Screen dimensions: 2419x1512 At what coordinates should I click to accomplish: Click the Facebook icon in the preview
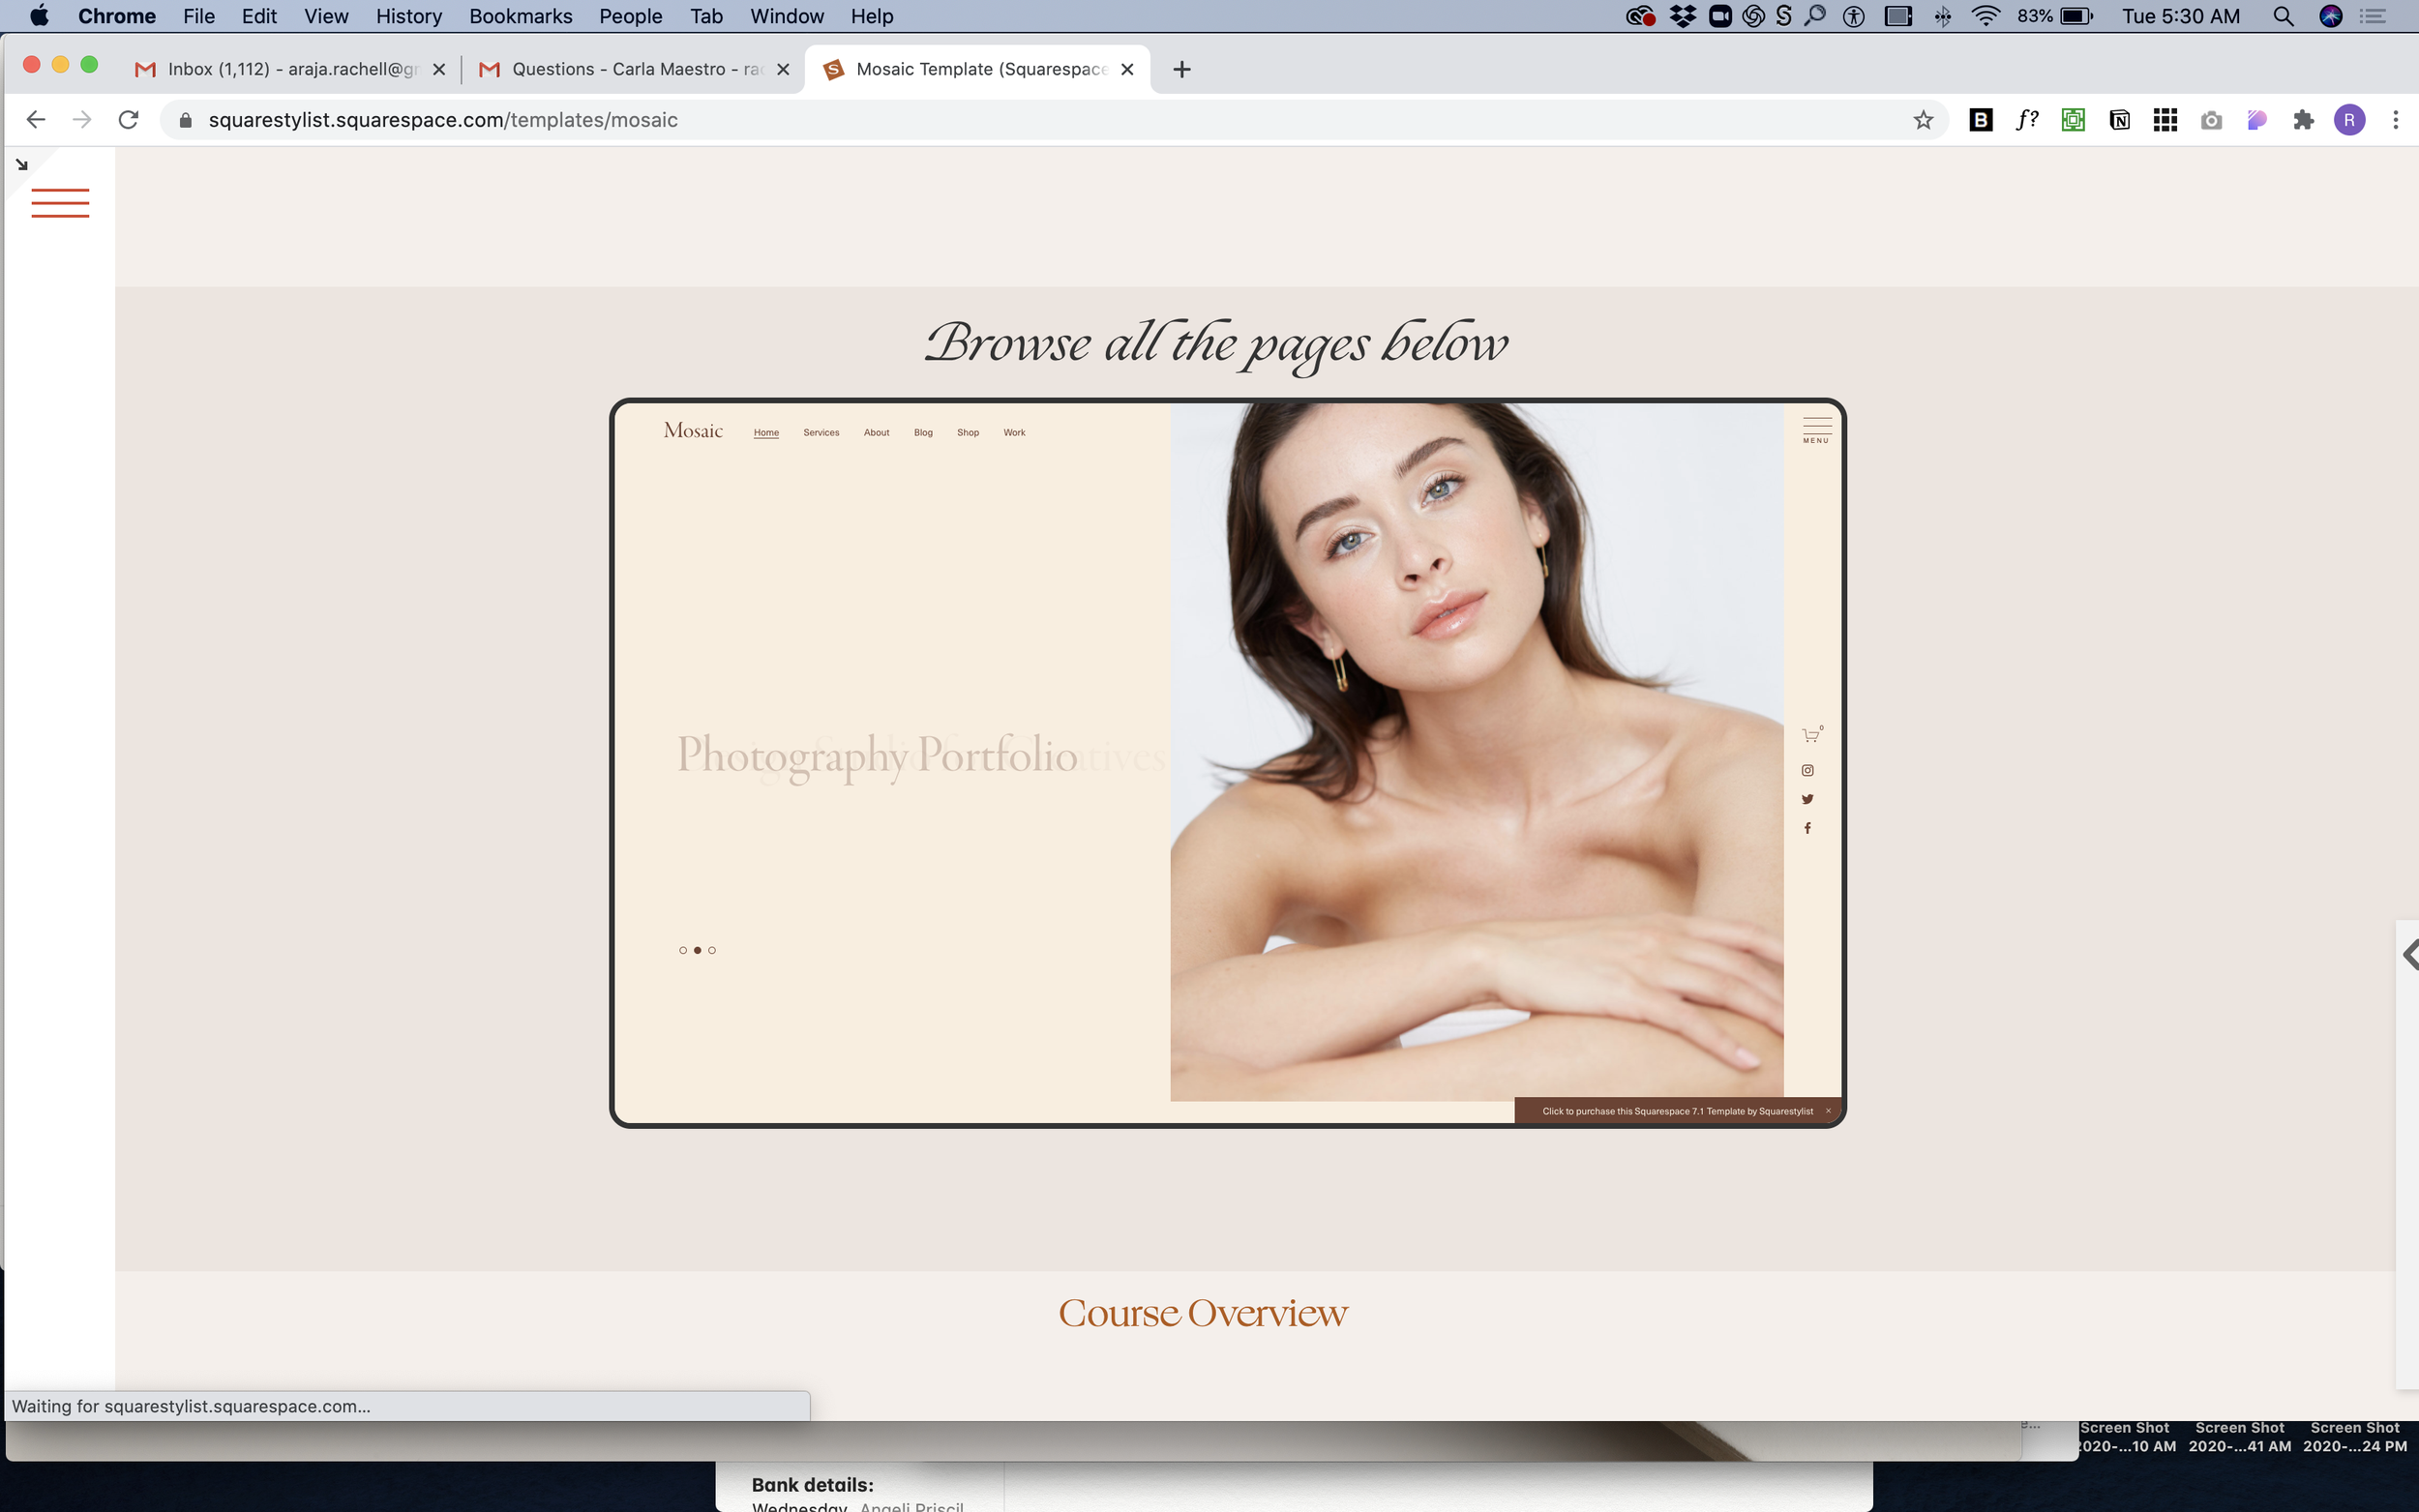click(x=1807, y=828)
